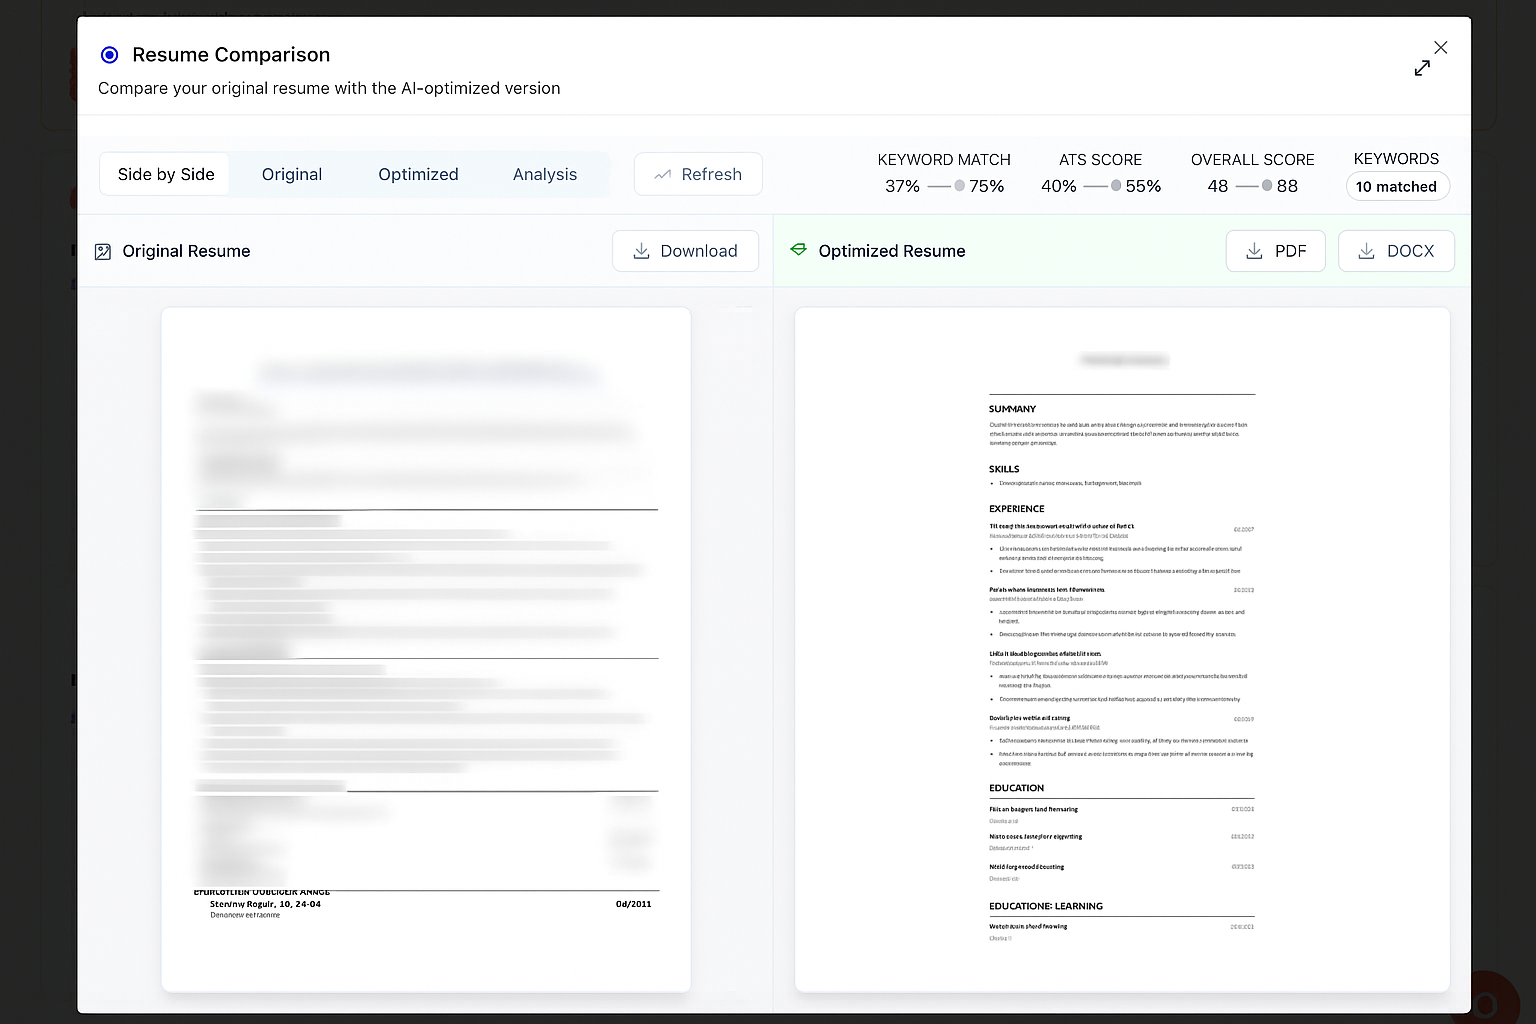The image size is (1536, 1024).
Task: Click the download icon inside the PDF button
Action: coord(1254,251)
